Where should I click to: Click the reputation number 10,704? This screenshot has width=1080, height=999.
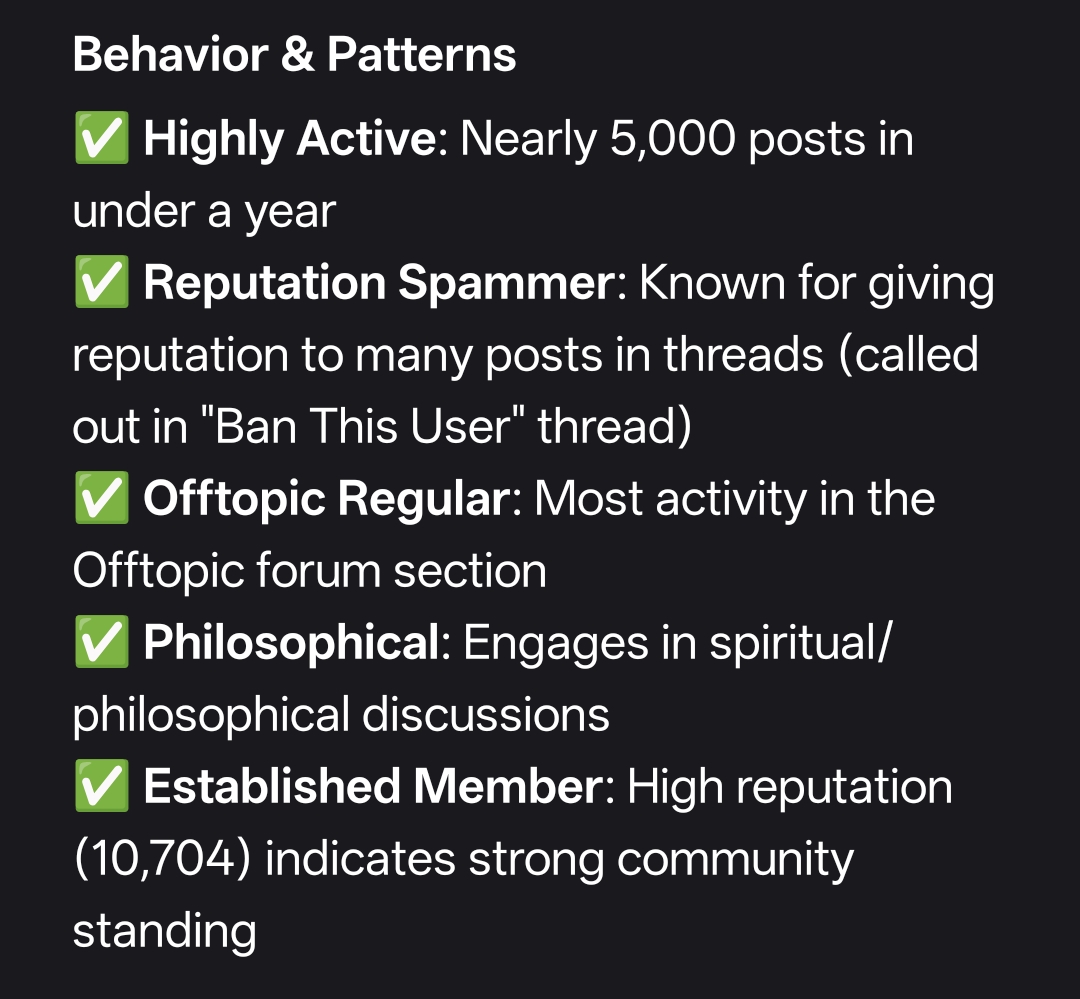[x=162, y=860]
